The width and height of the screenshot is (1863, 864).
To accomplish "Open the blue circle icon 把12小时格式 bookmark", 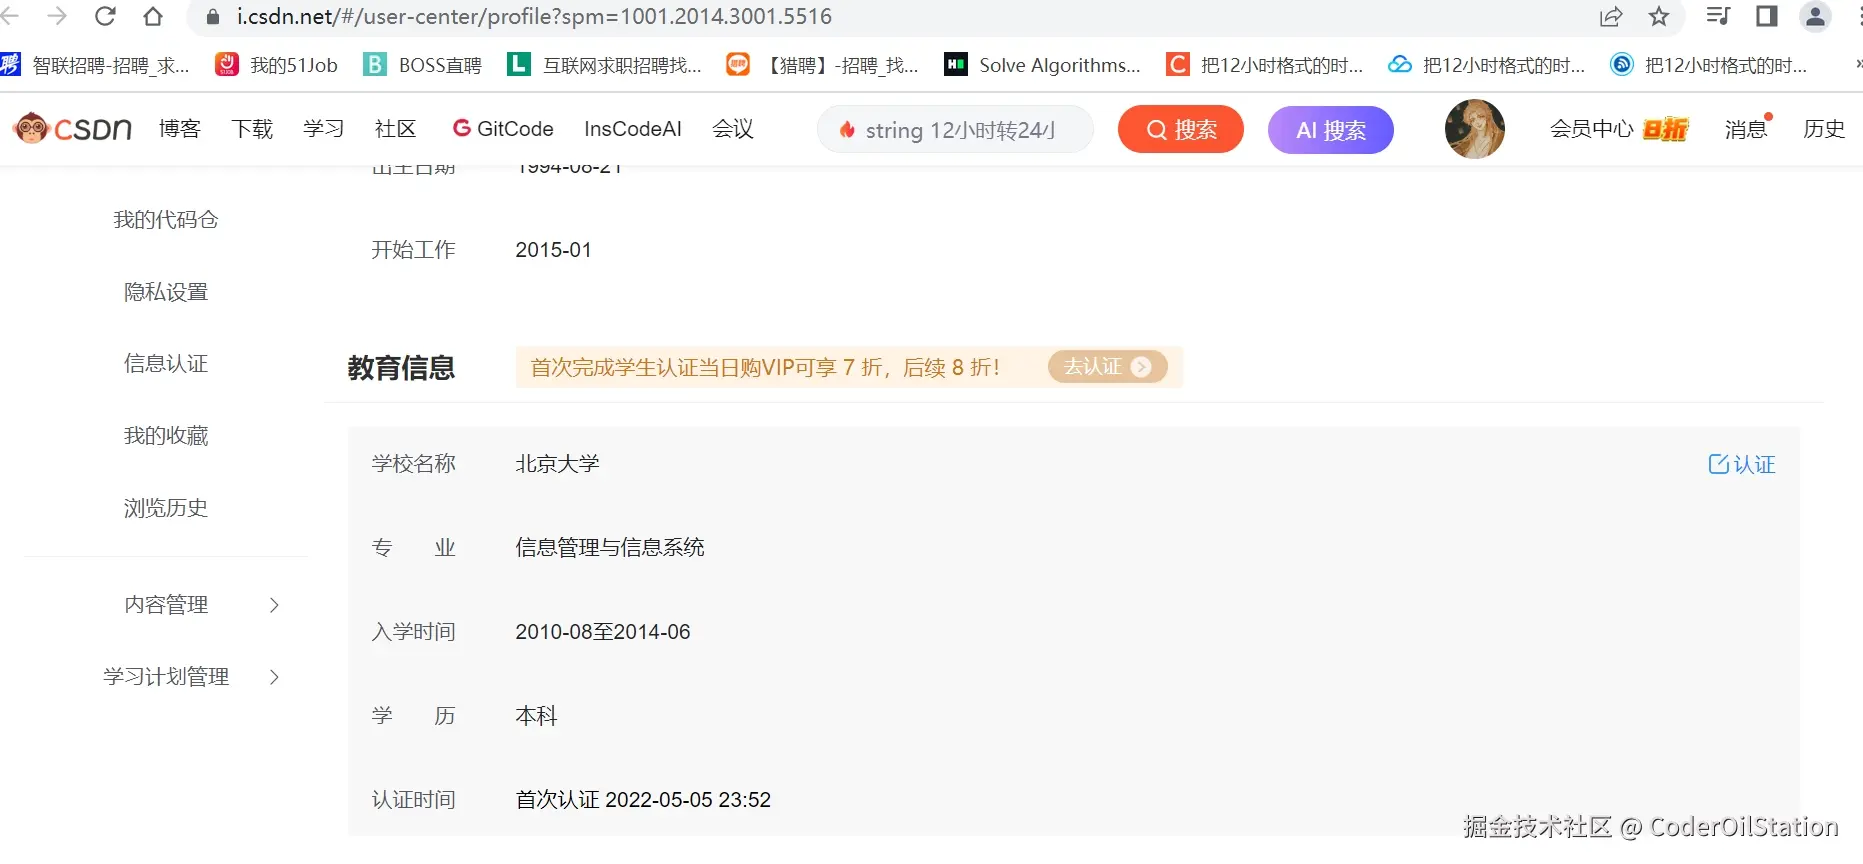I will click(1709, 65).
